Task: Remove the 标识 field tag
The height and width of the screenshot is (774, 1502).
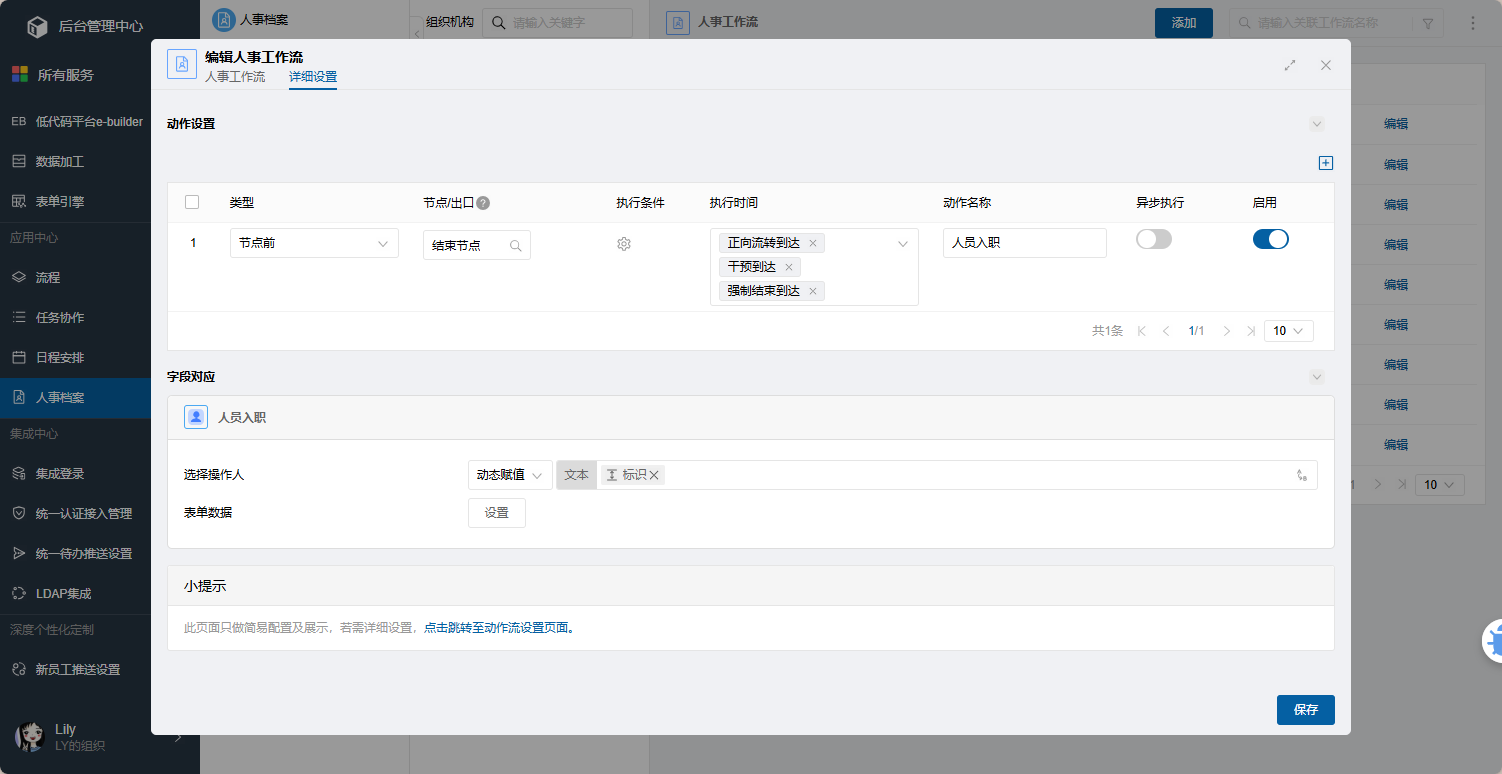Action: coord(654,475)
